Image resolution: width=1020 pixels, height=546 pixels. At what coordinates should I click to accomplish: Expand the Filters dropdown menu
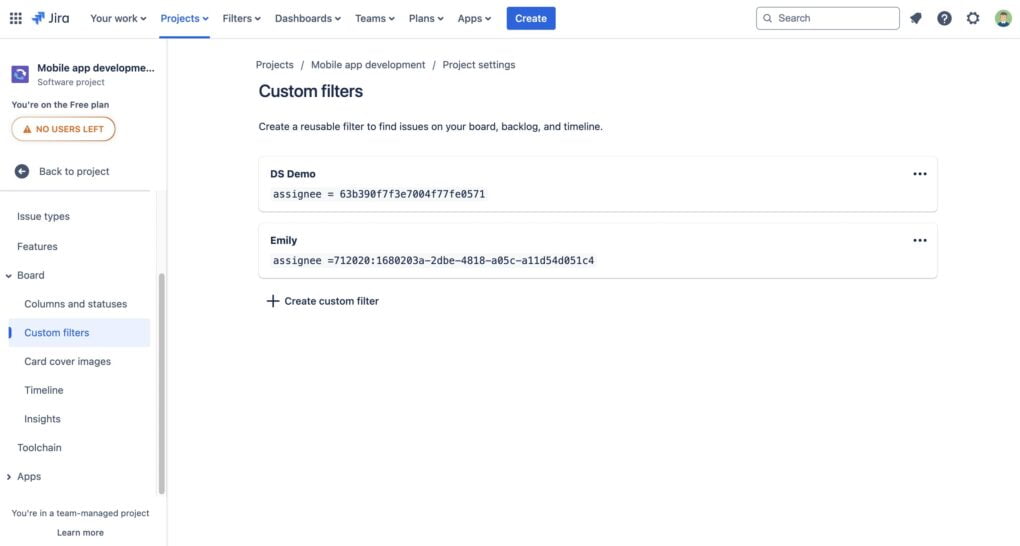241,18
